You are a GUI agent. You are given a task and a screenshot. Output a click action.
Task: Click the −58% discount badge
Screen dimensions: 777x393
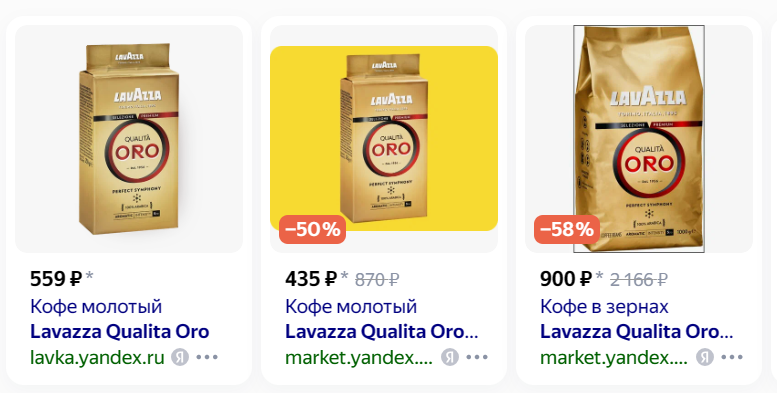pos(567,229)
